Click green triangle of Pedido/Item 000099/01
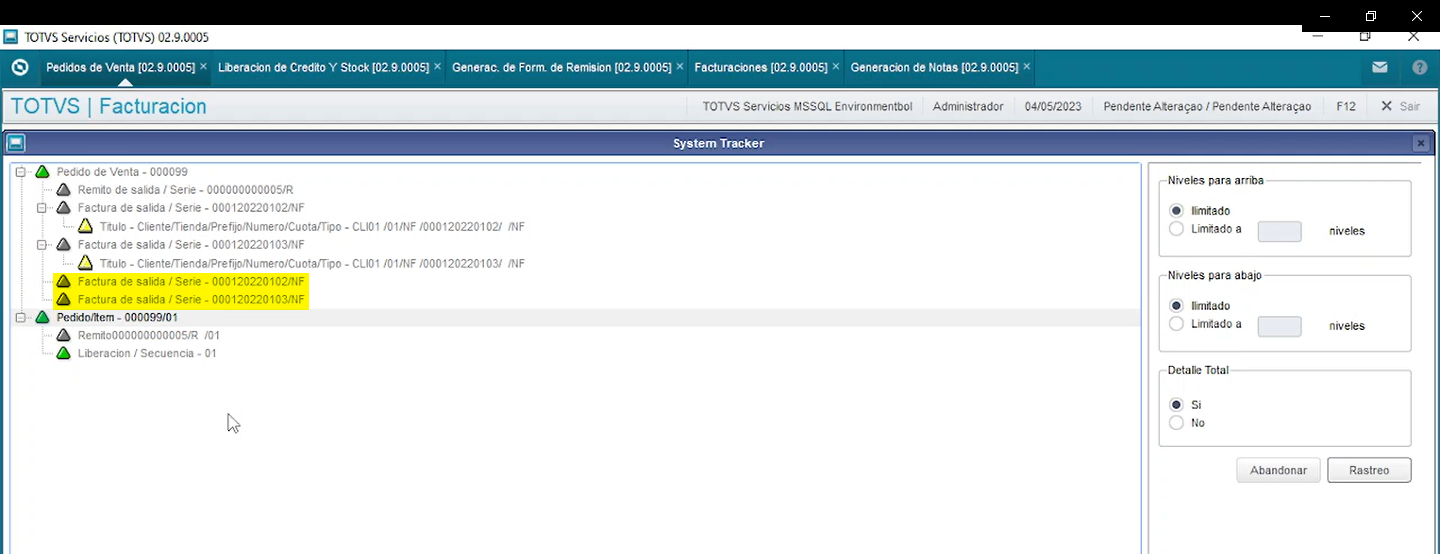 point(42,317)
